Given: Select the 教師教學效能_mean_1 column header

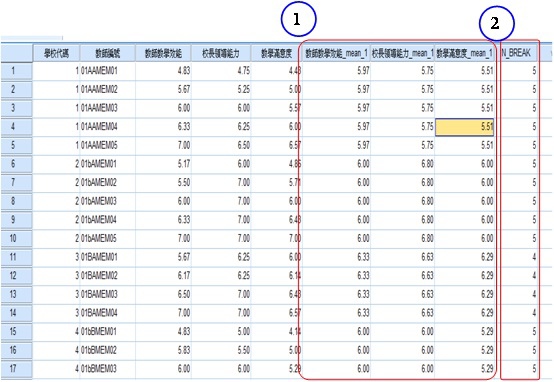Looking at the screenshot, I should 336,53.
